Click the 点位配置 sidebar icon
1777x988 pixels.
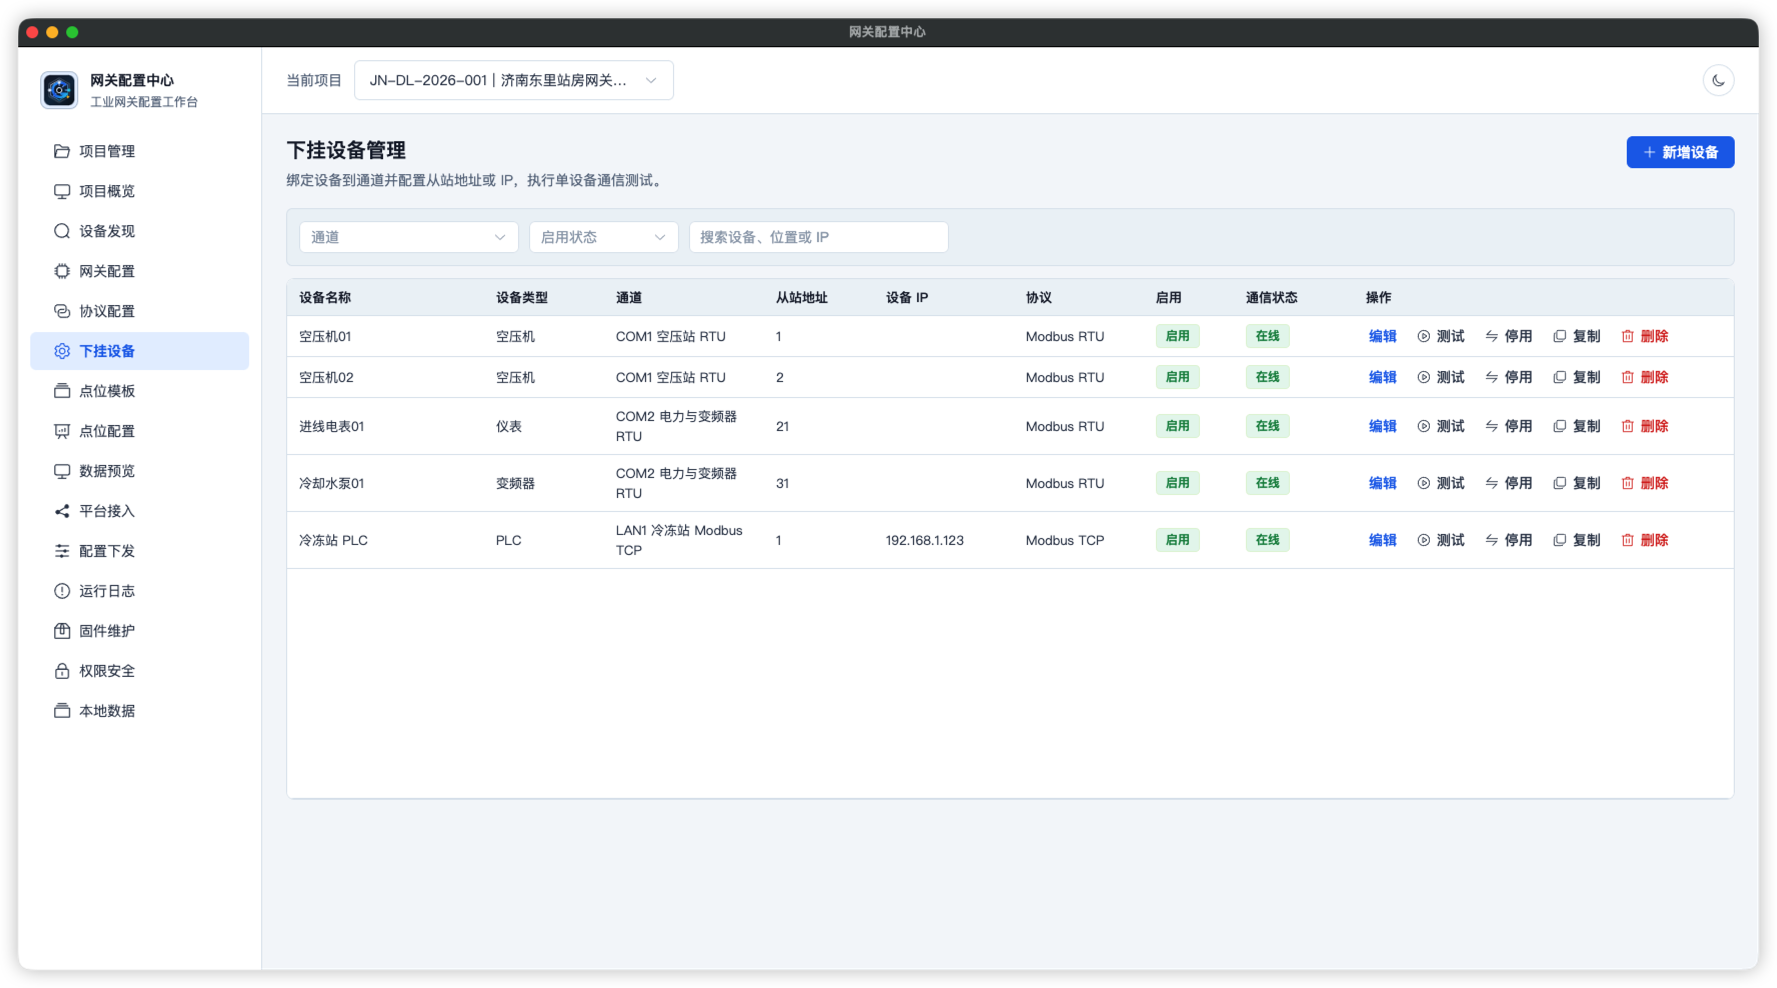click(62, 431)
